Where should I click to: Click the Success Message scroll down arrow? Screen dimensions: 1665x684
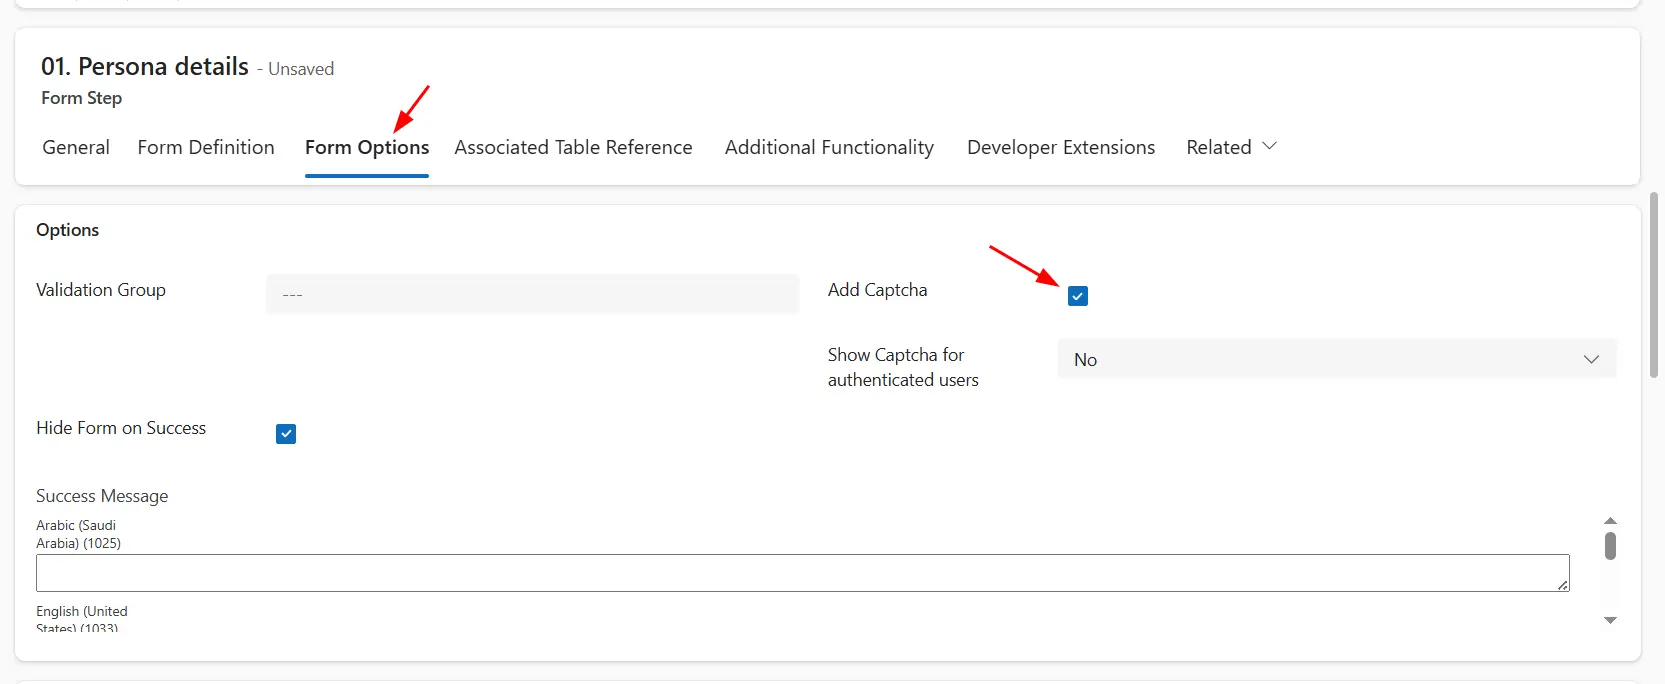pyautogui.click(x=1610, y=620)
